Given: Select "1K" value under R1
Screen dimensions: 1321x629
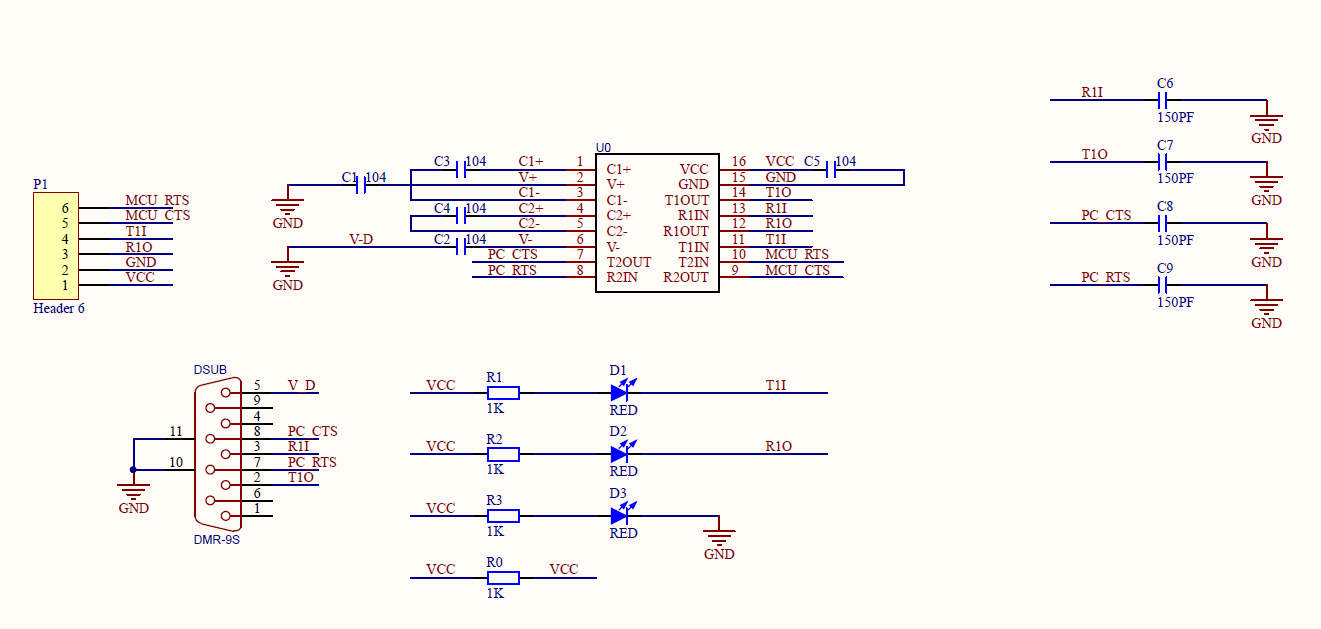Looking at the screenshot, I should [495, 408].
